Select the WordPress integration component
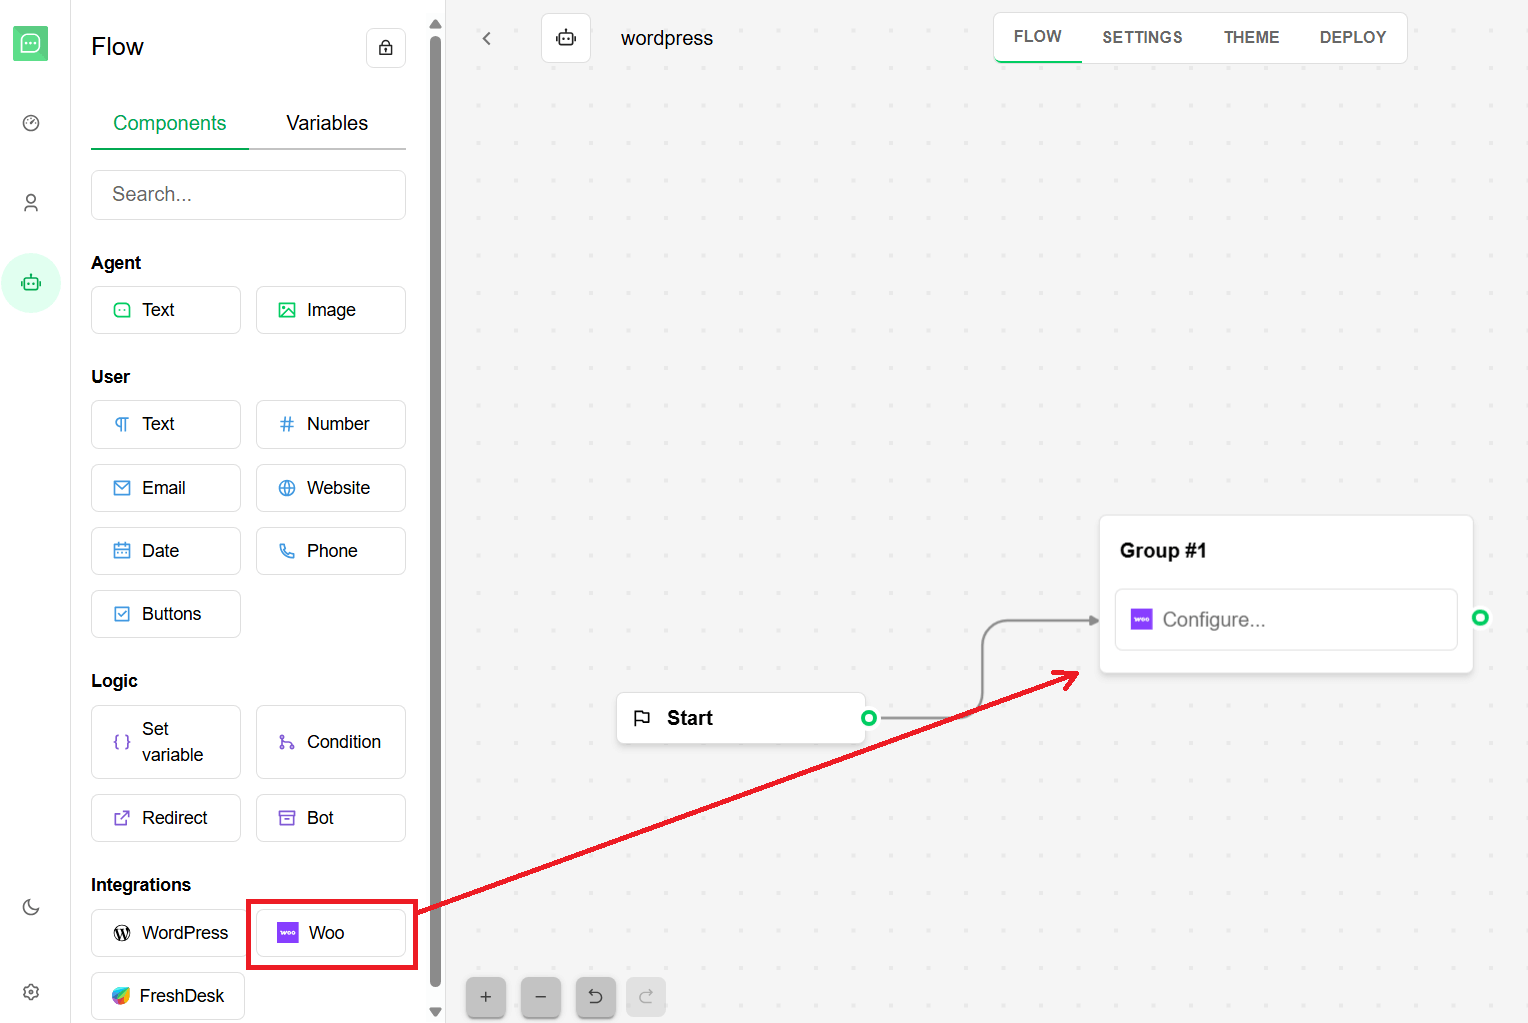Screen dimensions: 1528x1023 (166, 932)
